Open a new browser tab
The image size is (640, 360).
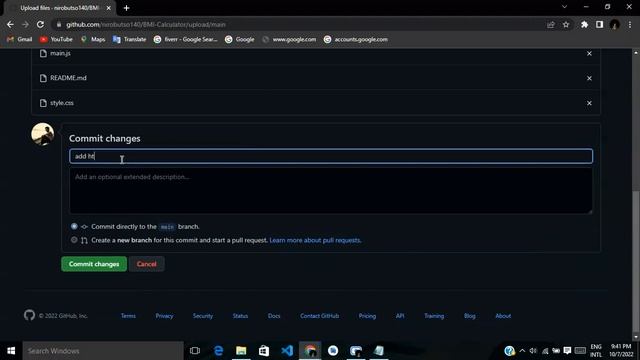pos(126,8)
